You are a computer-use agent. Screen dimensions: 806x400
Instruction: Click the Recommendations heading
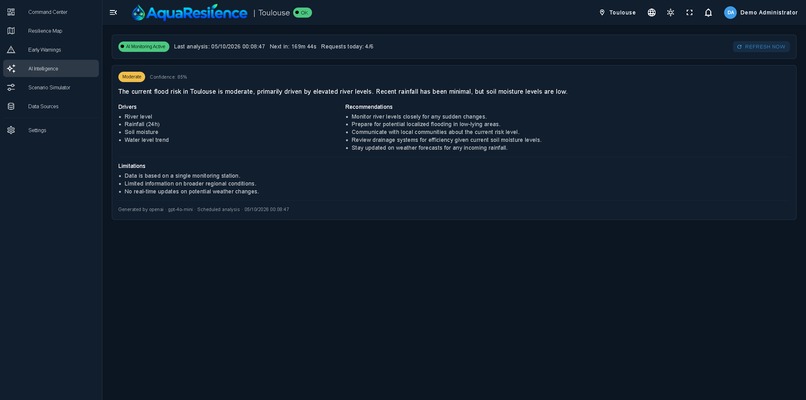point(369,107)
